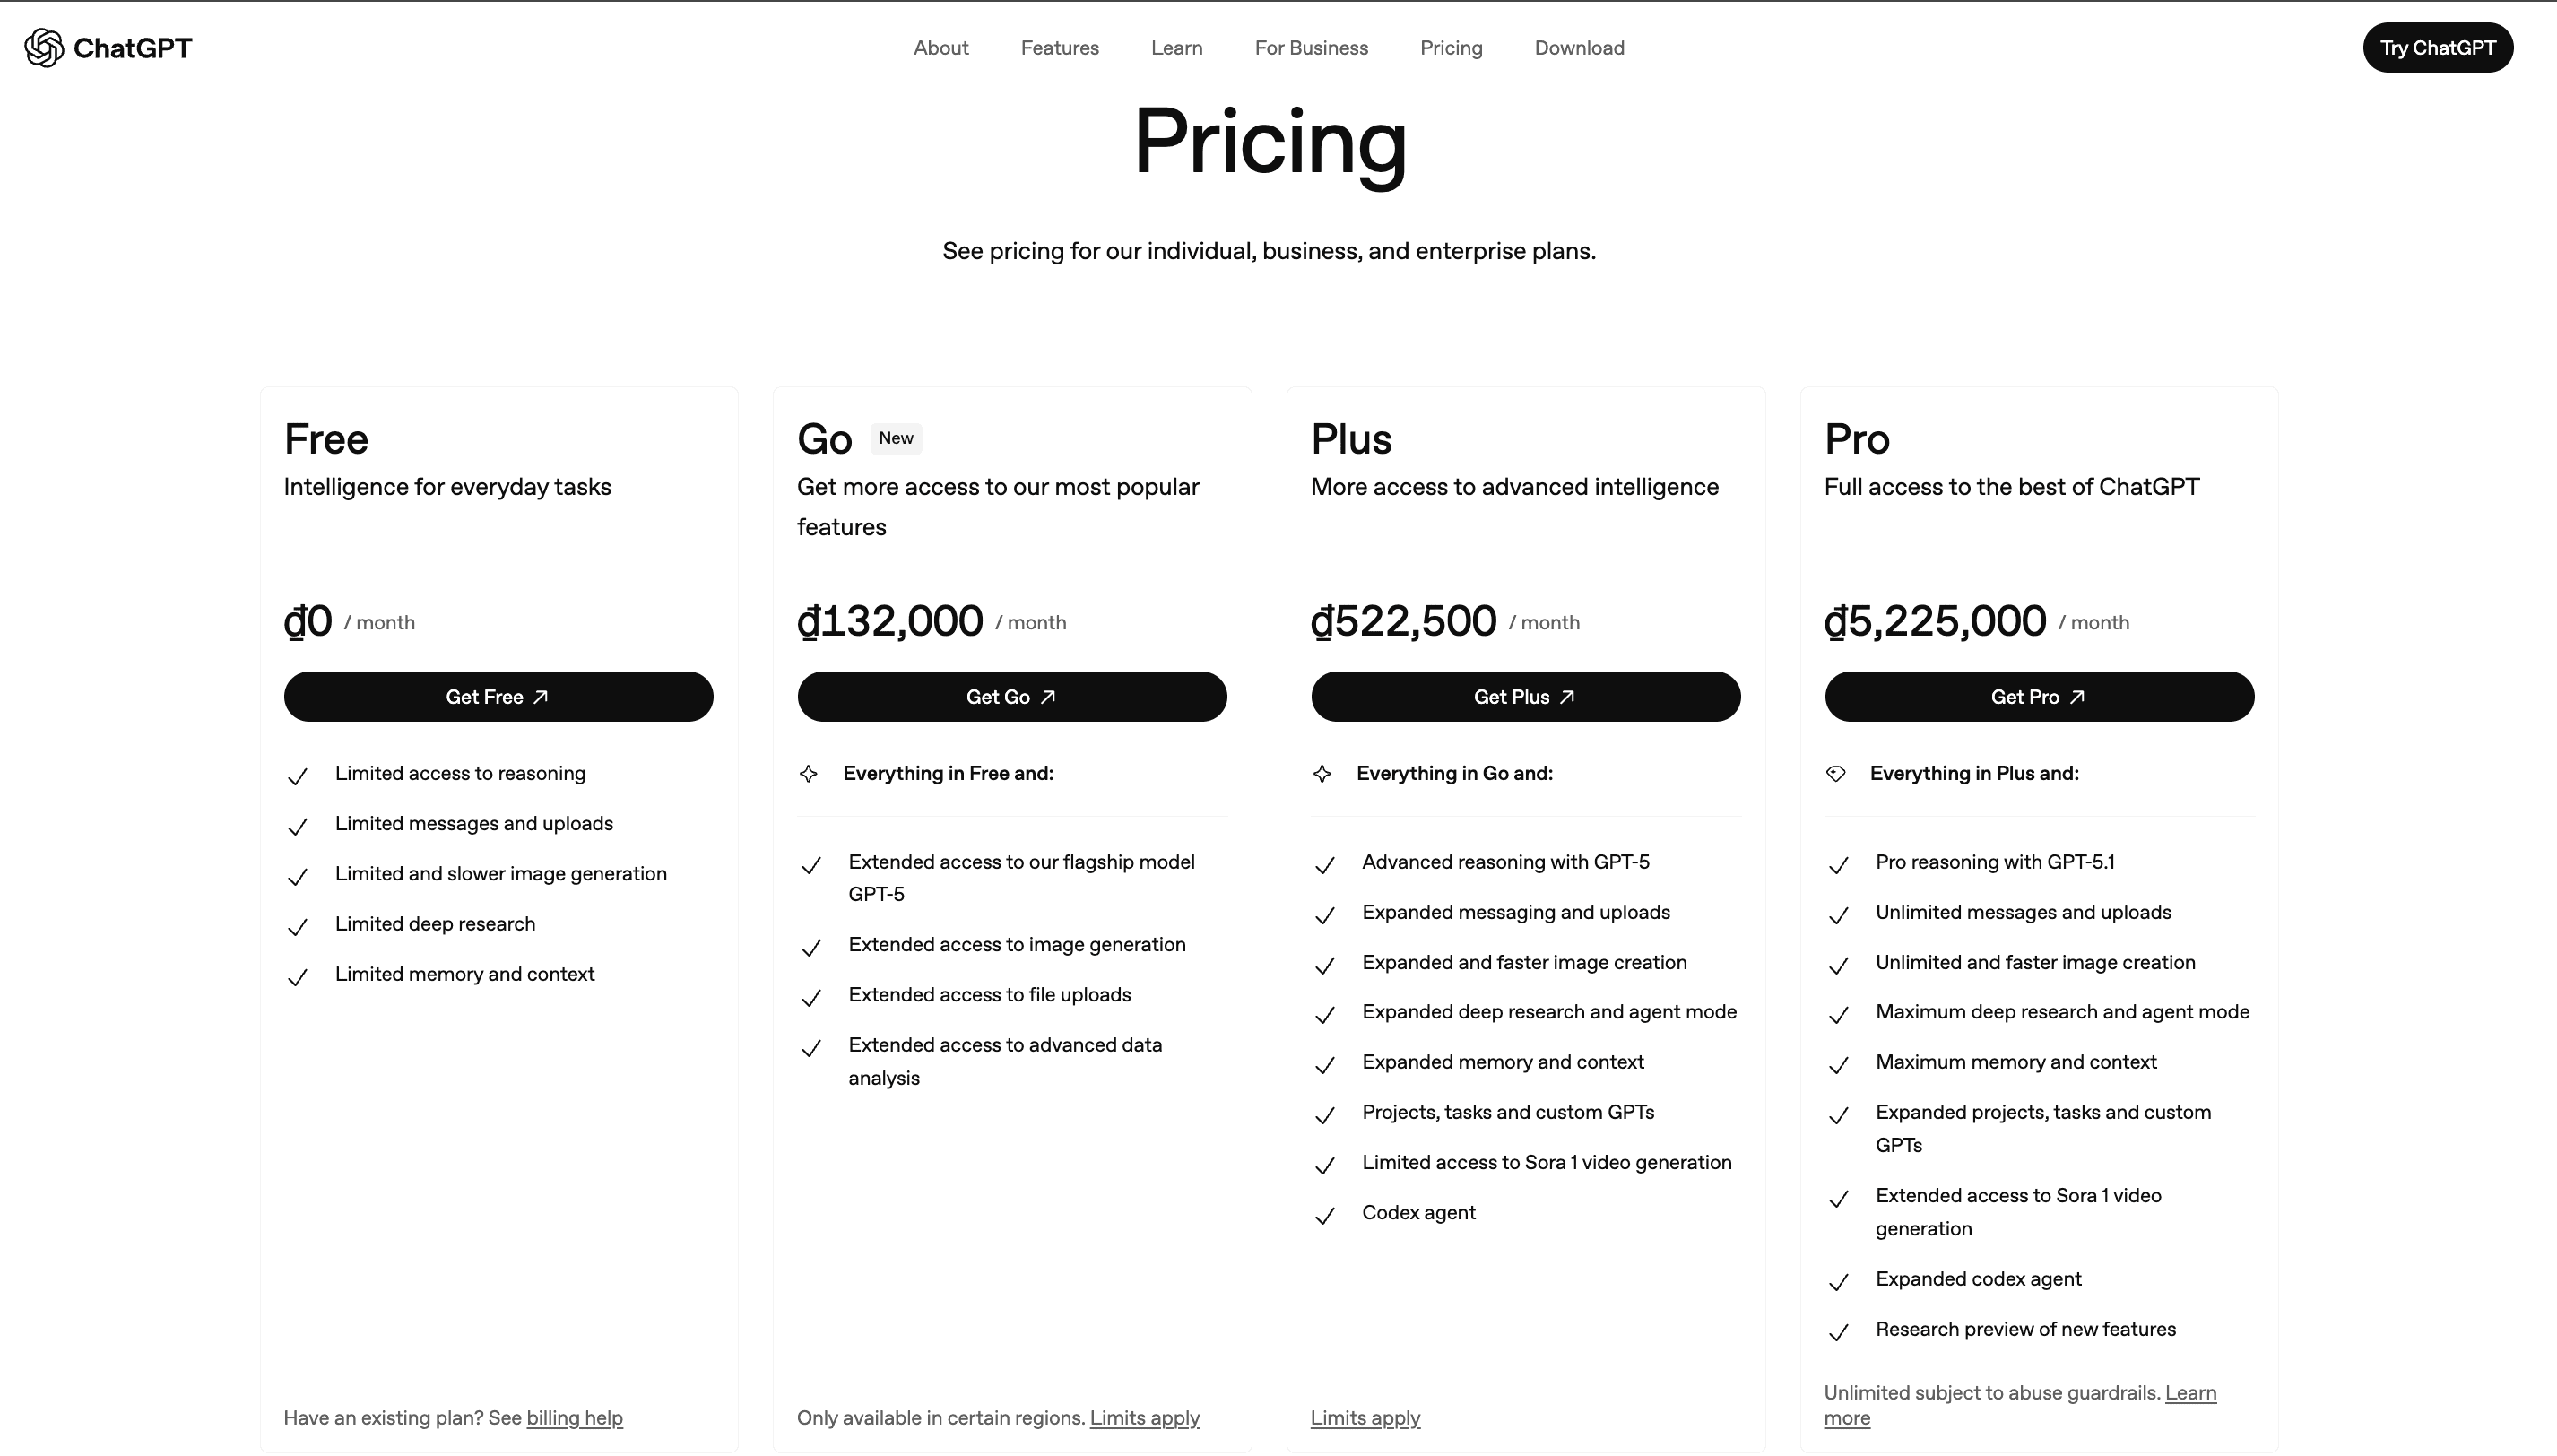Click the Try ChatGPT button
Screen dimensions: 2557x1456
click(x=2437, y=47)
